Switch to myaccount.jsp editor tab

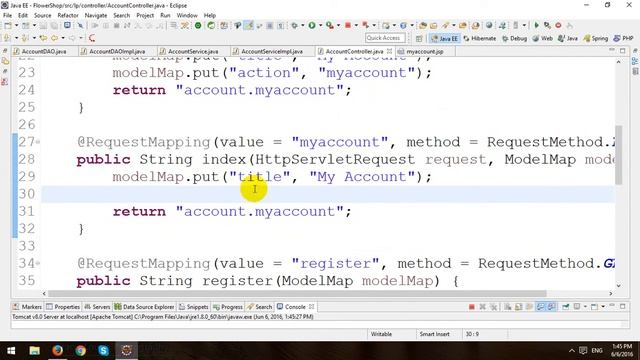coord(425,51)
